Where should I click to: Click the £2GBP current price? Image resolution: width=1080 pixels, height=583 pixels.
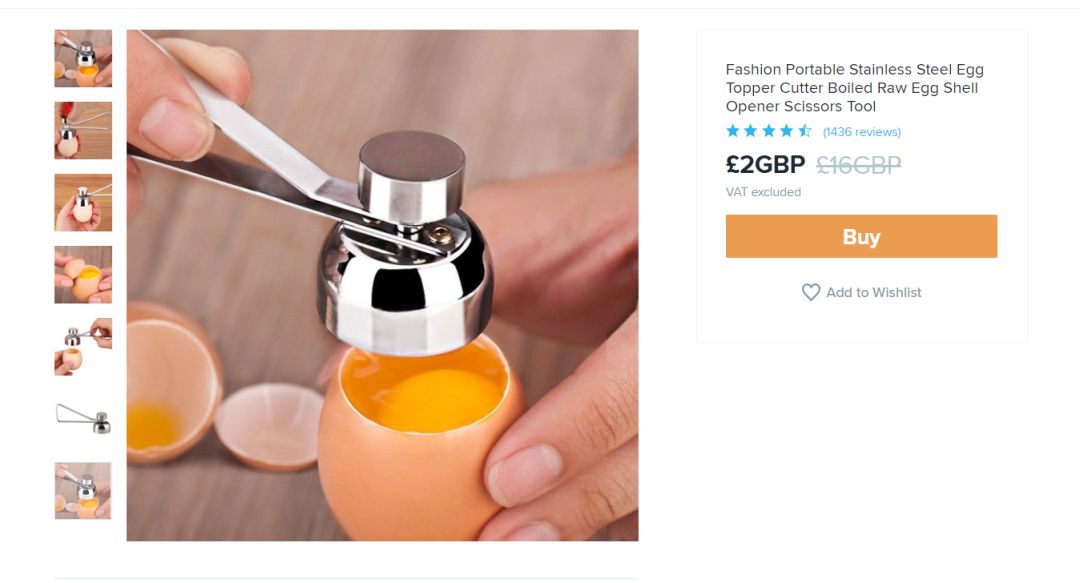point(765,165)
